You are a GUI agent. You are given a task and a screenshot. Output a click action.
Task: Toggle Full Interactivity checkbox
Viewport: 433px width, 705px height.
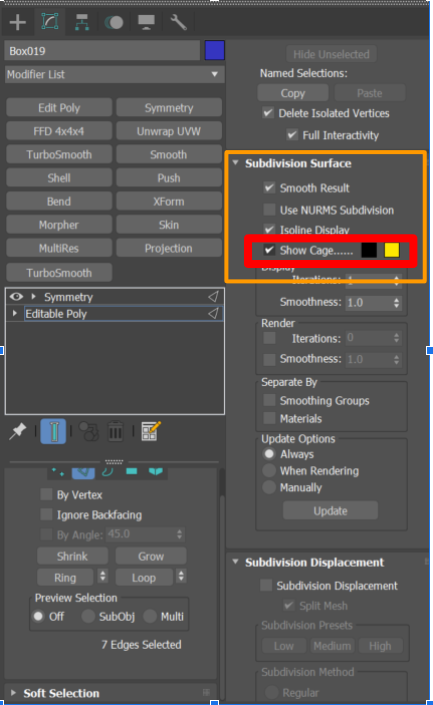tap(292, 135)
